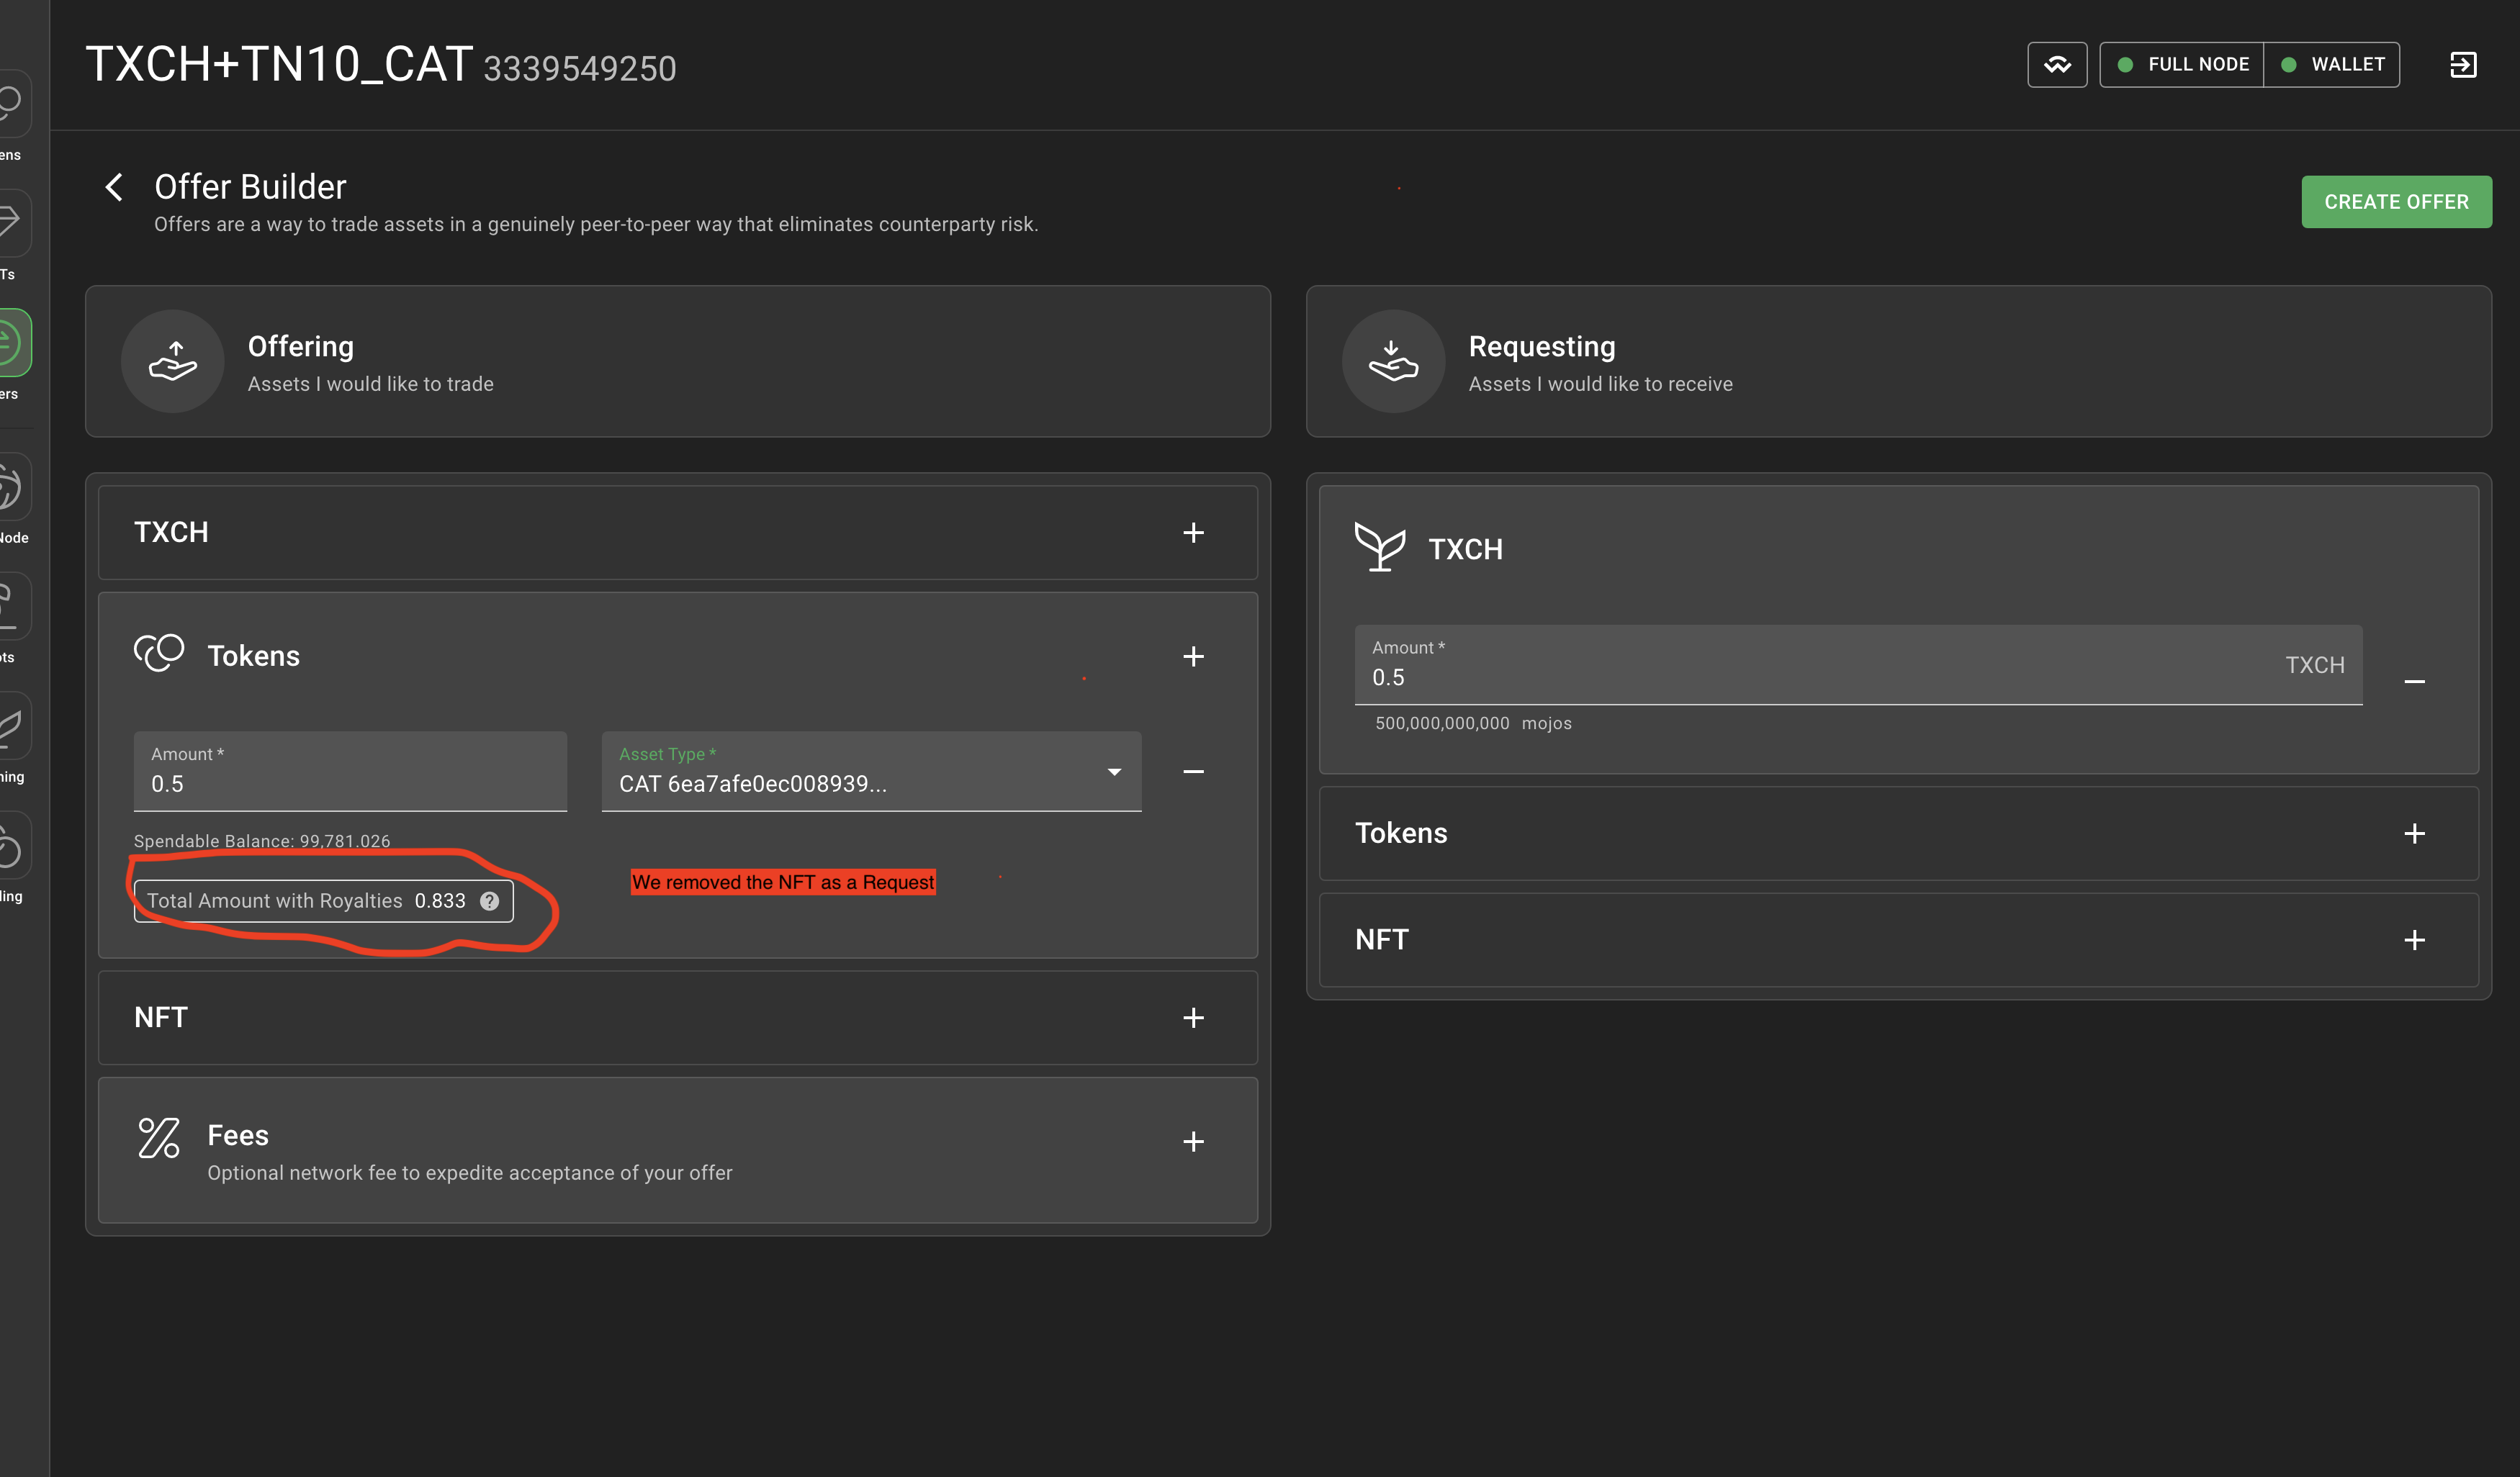Expand the Fees section
The width and height of the screenshot is (2520, 1477).
coord(1193,1142)
